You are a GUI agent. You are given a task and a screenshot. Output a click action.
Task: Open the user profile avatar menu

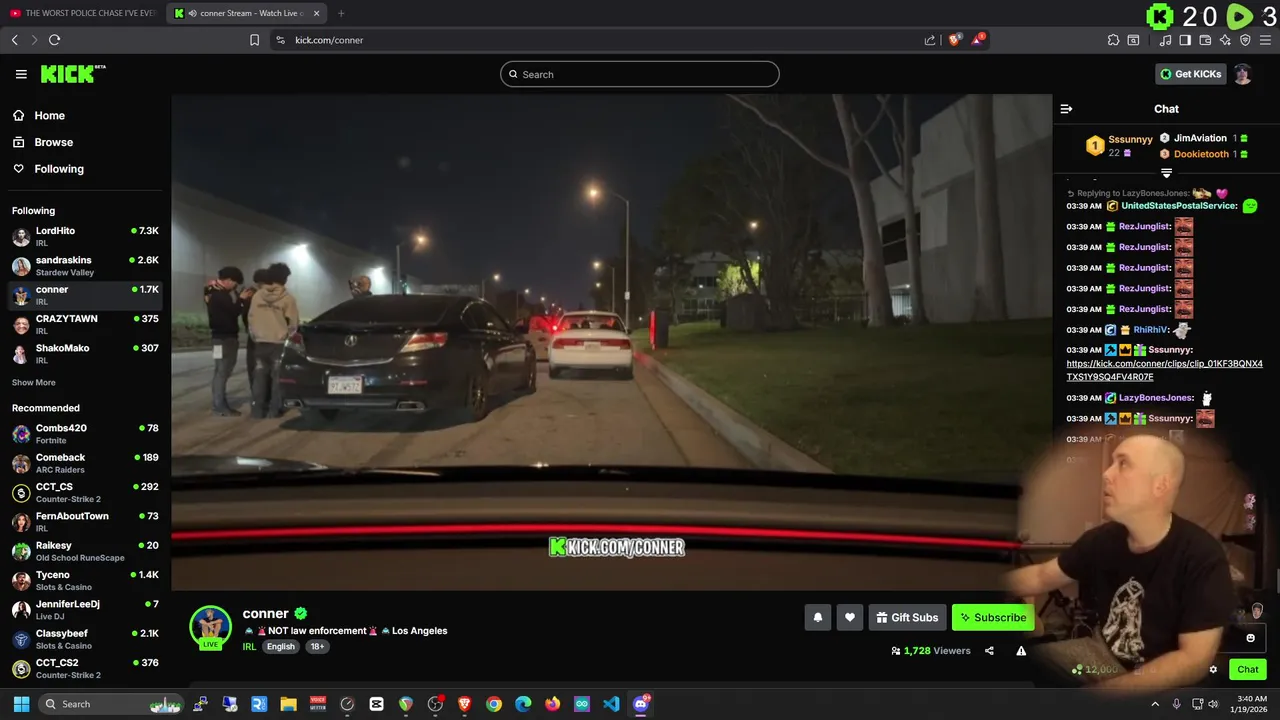pos(1242,74)
